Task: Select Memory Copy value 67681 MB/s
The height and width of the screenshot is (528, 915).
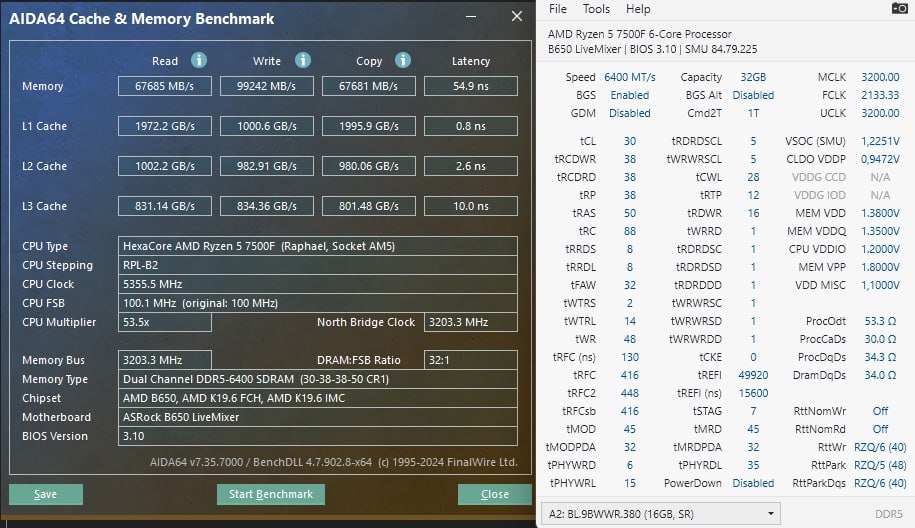Action: click(369, 86)
